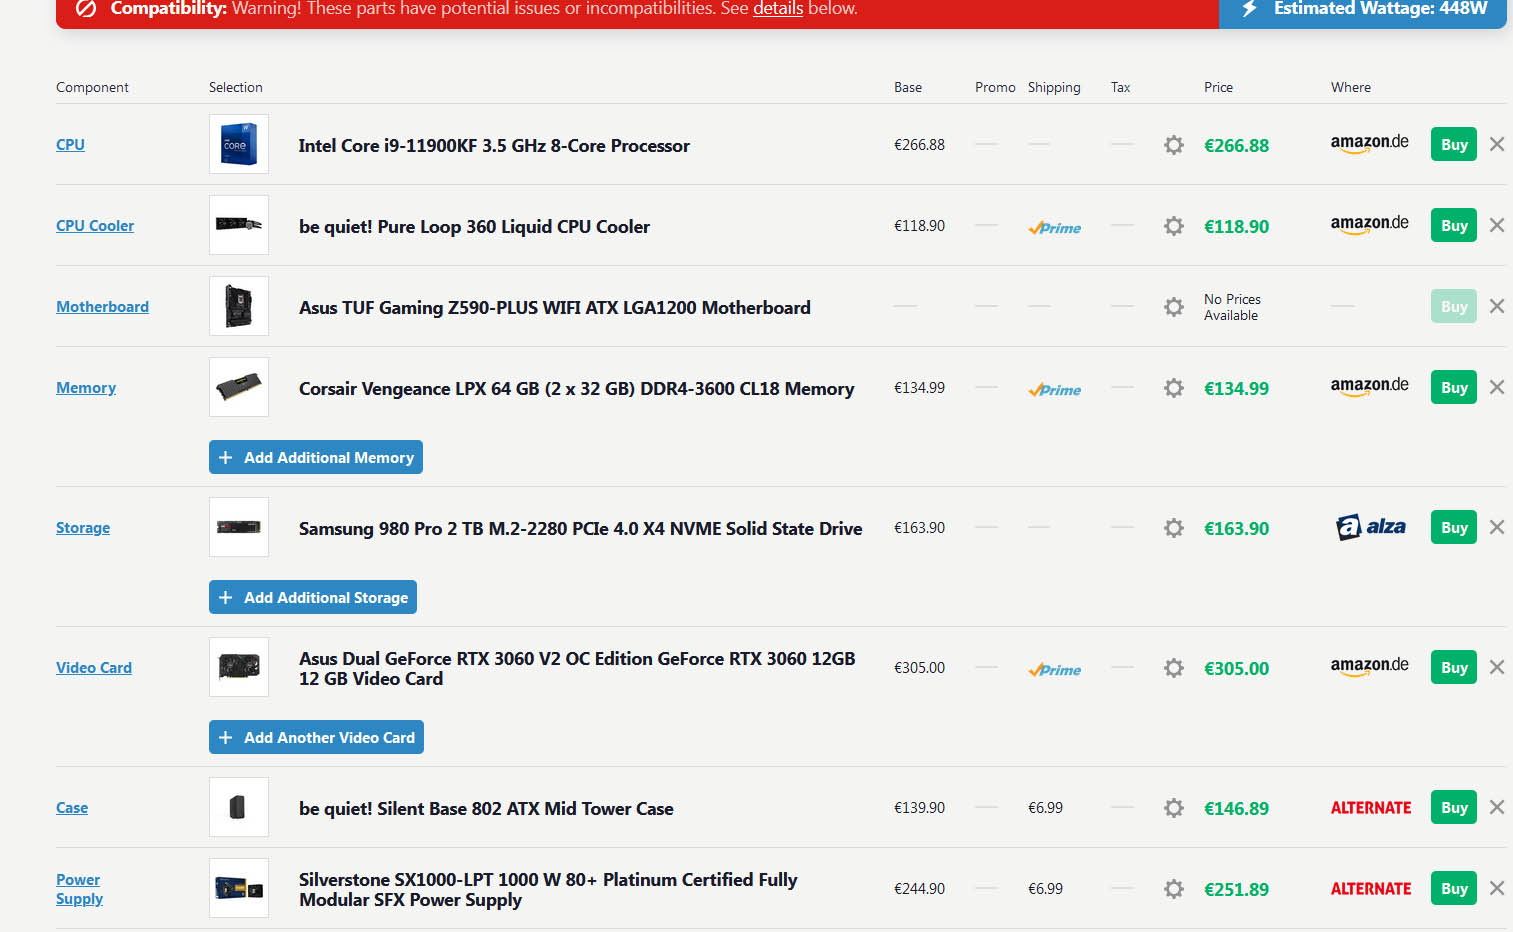Open the compatibility details link
Image resolution: width=1513 pixels, height=932 pixels.
[x=778, y=9]
